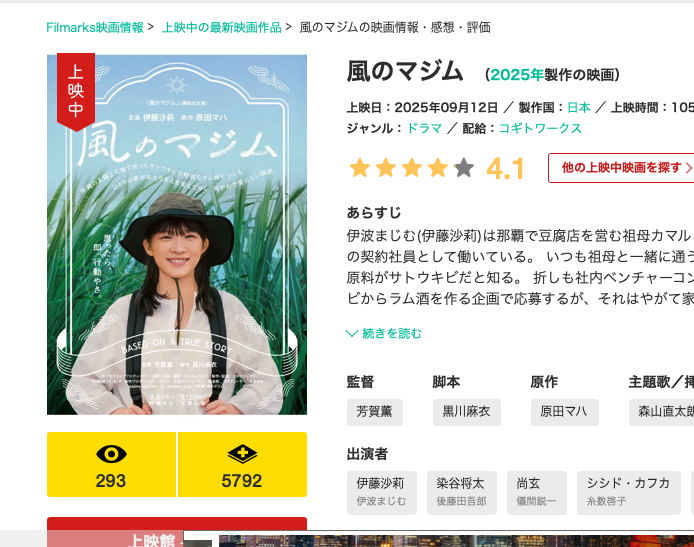Select 日本 country link

coord(579,108)
